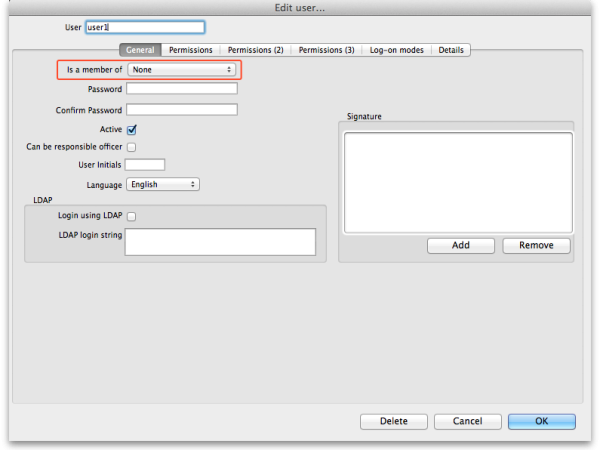
Task: Switch to the Permissions tab
Action: coord(190,50)
